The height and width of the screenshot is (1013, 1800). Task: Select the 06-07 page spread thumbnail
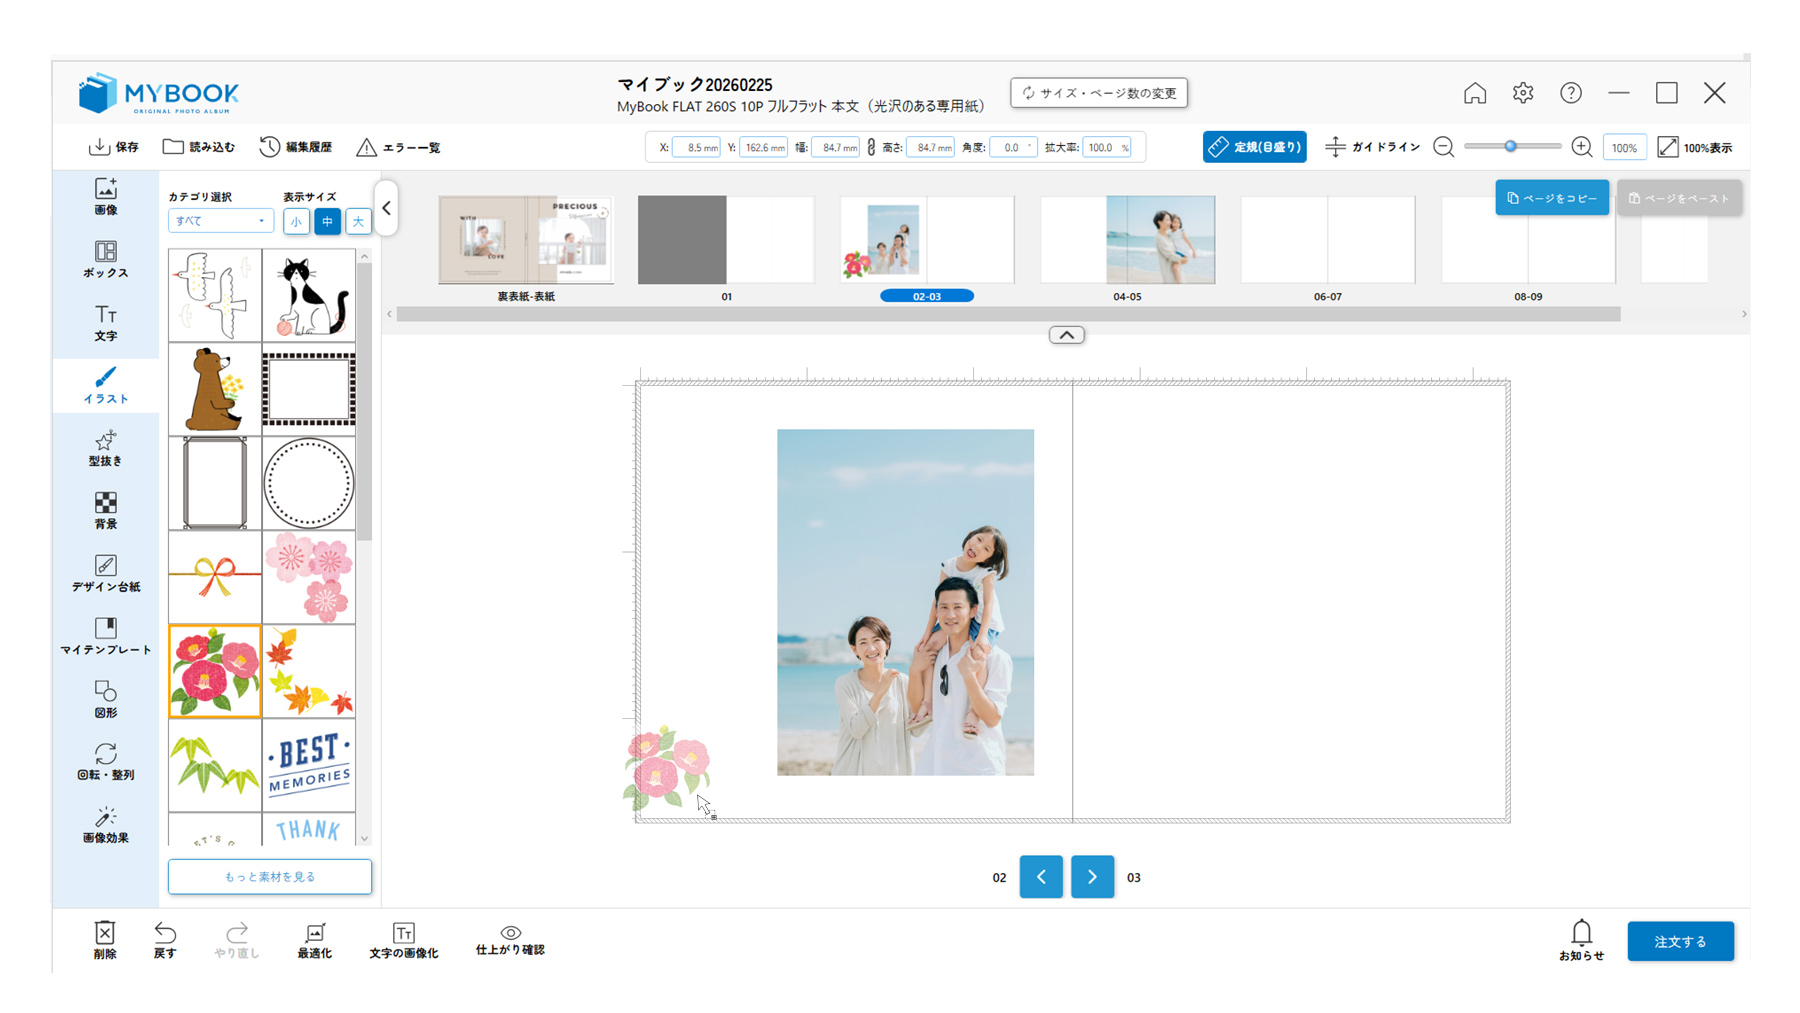[x=1328, y=240]
